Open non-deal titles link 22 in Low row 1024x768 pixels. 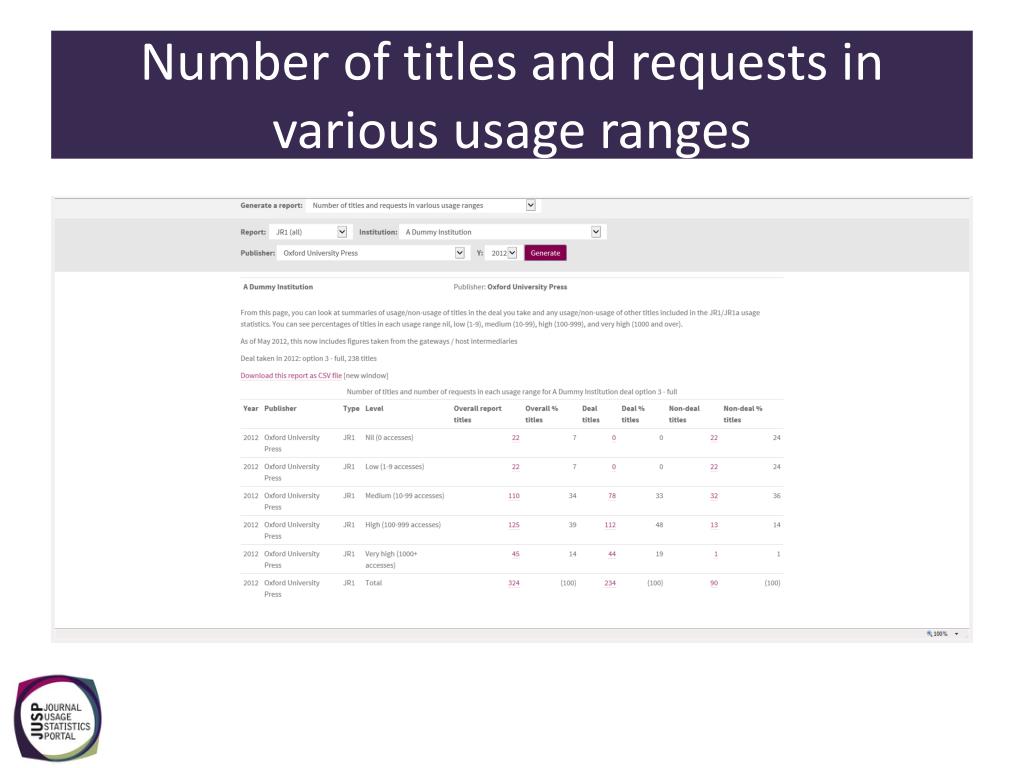point(714,467)
